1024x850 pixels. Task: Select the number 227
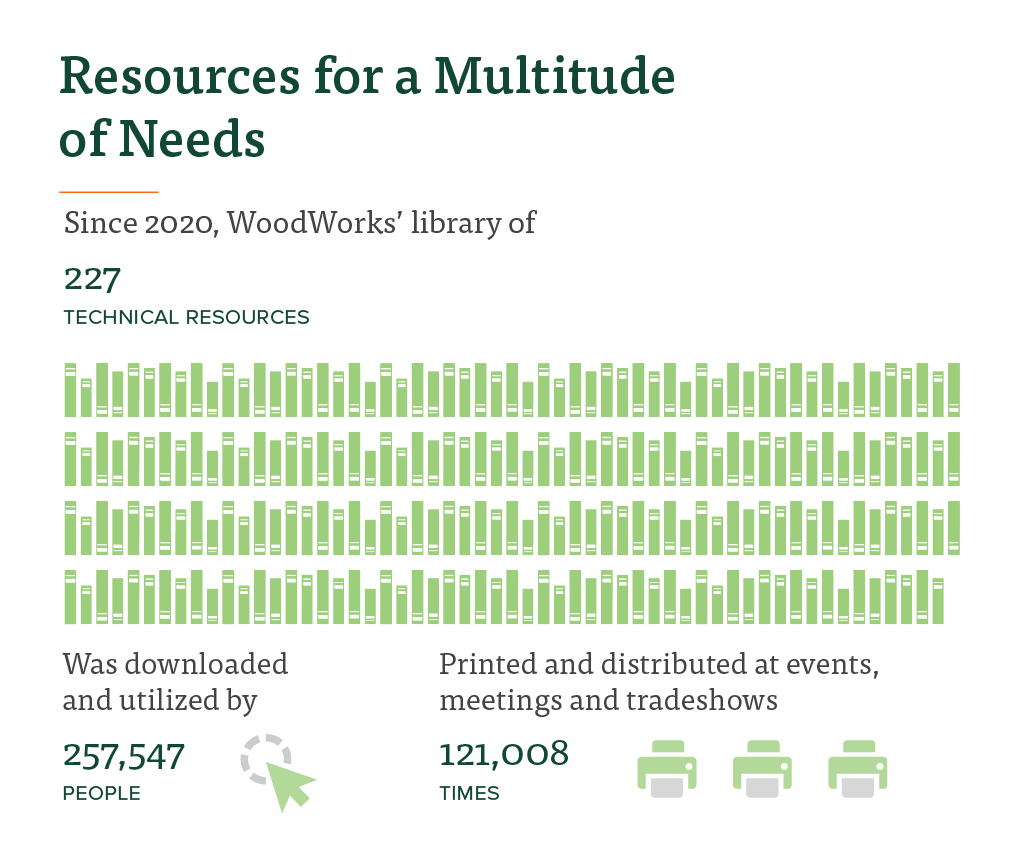click(92, 277)
